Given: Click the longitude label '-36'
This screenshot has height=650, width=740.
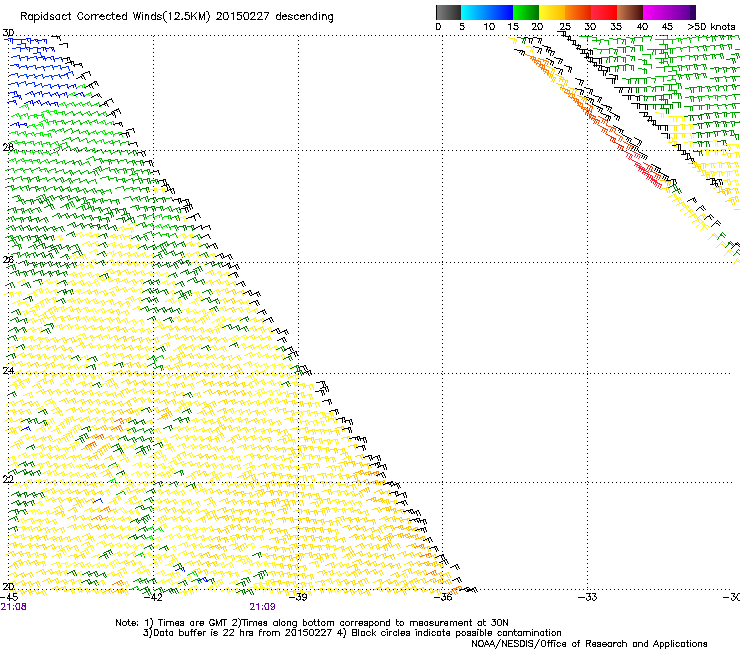Looking at the screenshot, I should click(x=443, y=597).
